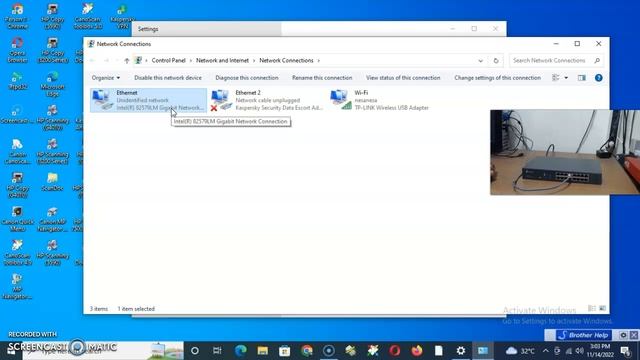Open Google Chrome desktop shortcut
The height and width of the screenshot is (360, 640).
pyautogui.click(x=17, y=16)
